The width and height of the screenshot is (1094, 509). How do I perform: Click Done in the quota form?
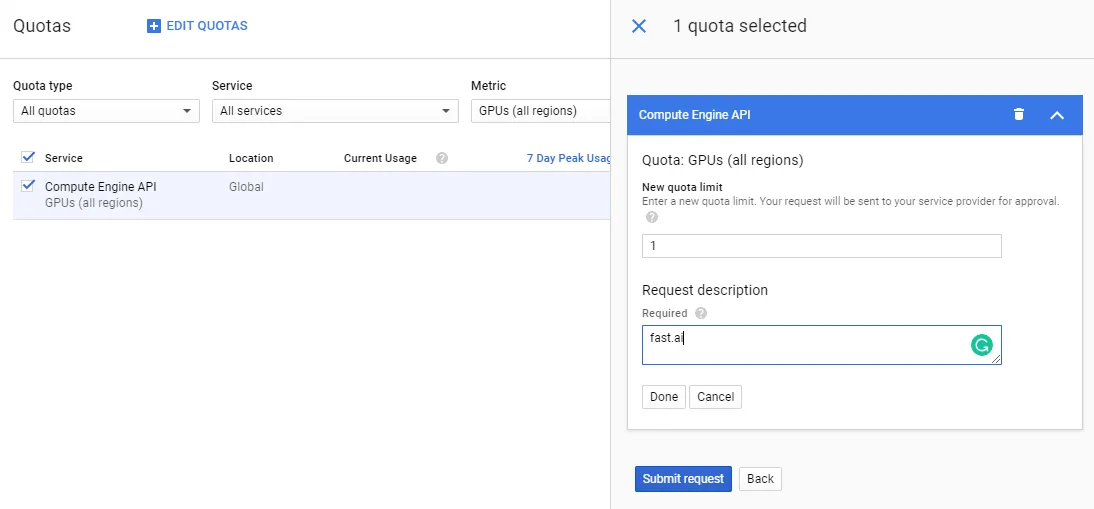coord(663,397)
